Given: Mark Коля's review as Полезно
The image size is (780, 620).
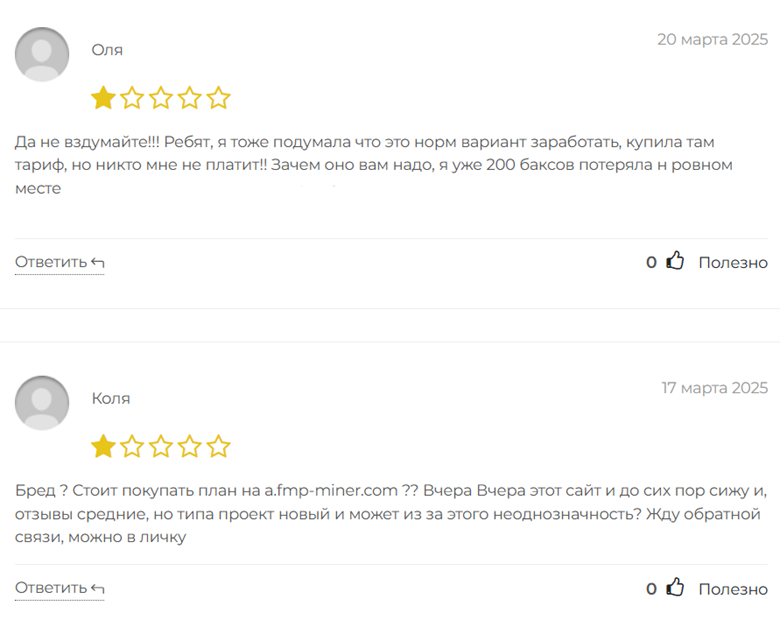Looking at the screenshot, I should (732, 589).
